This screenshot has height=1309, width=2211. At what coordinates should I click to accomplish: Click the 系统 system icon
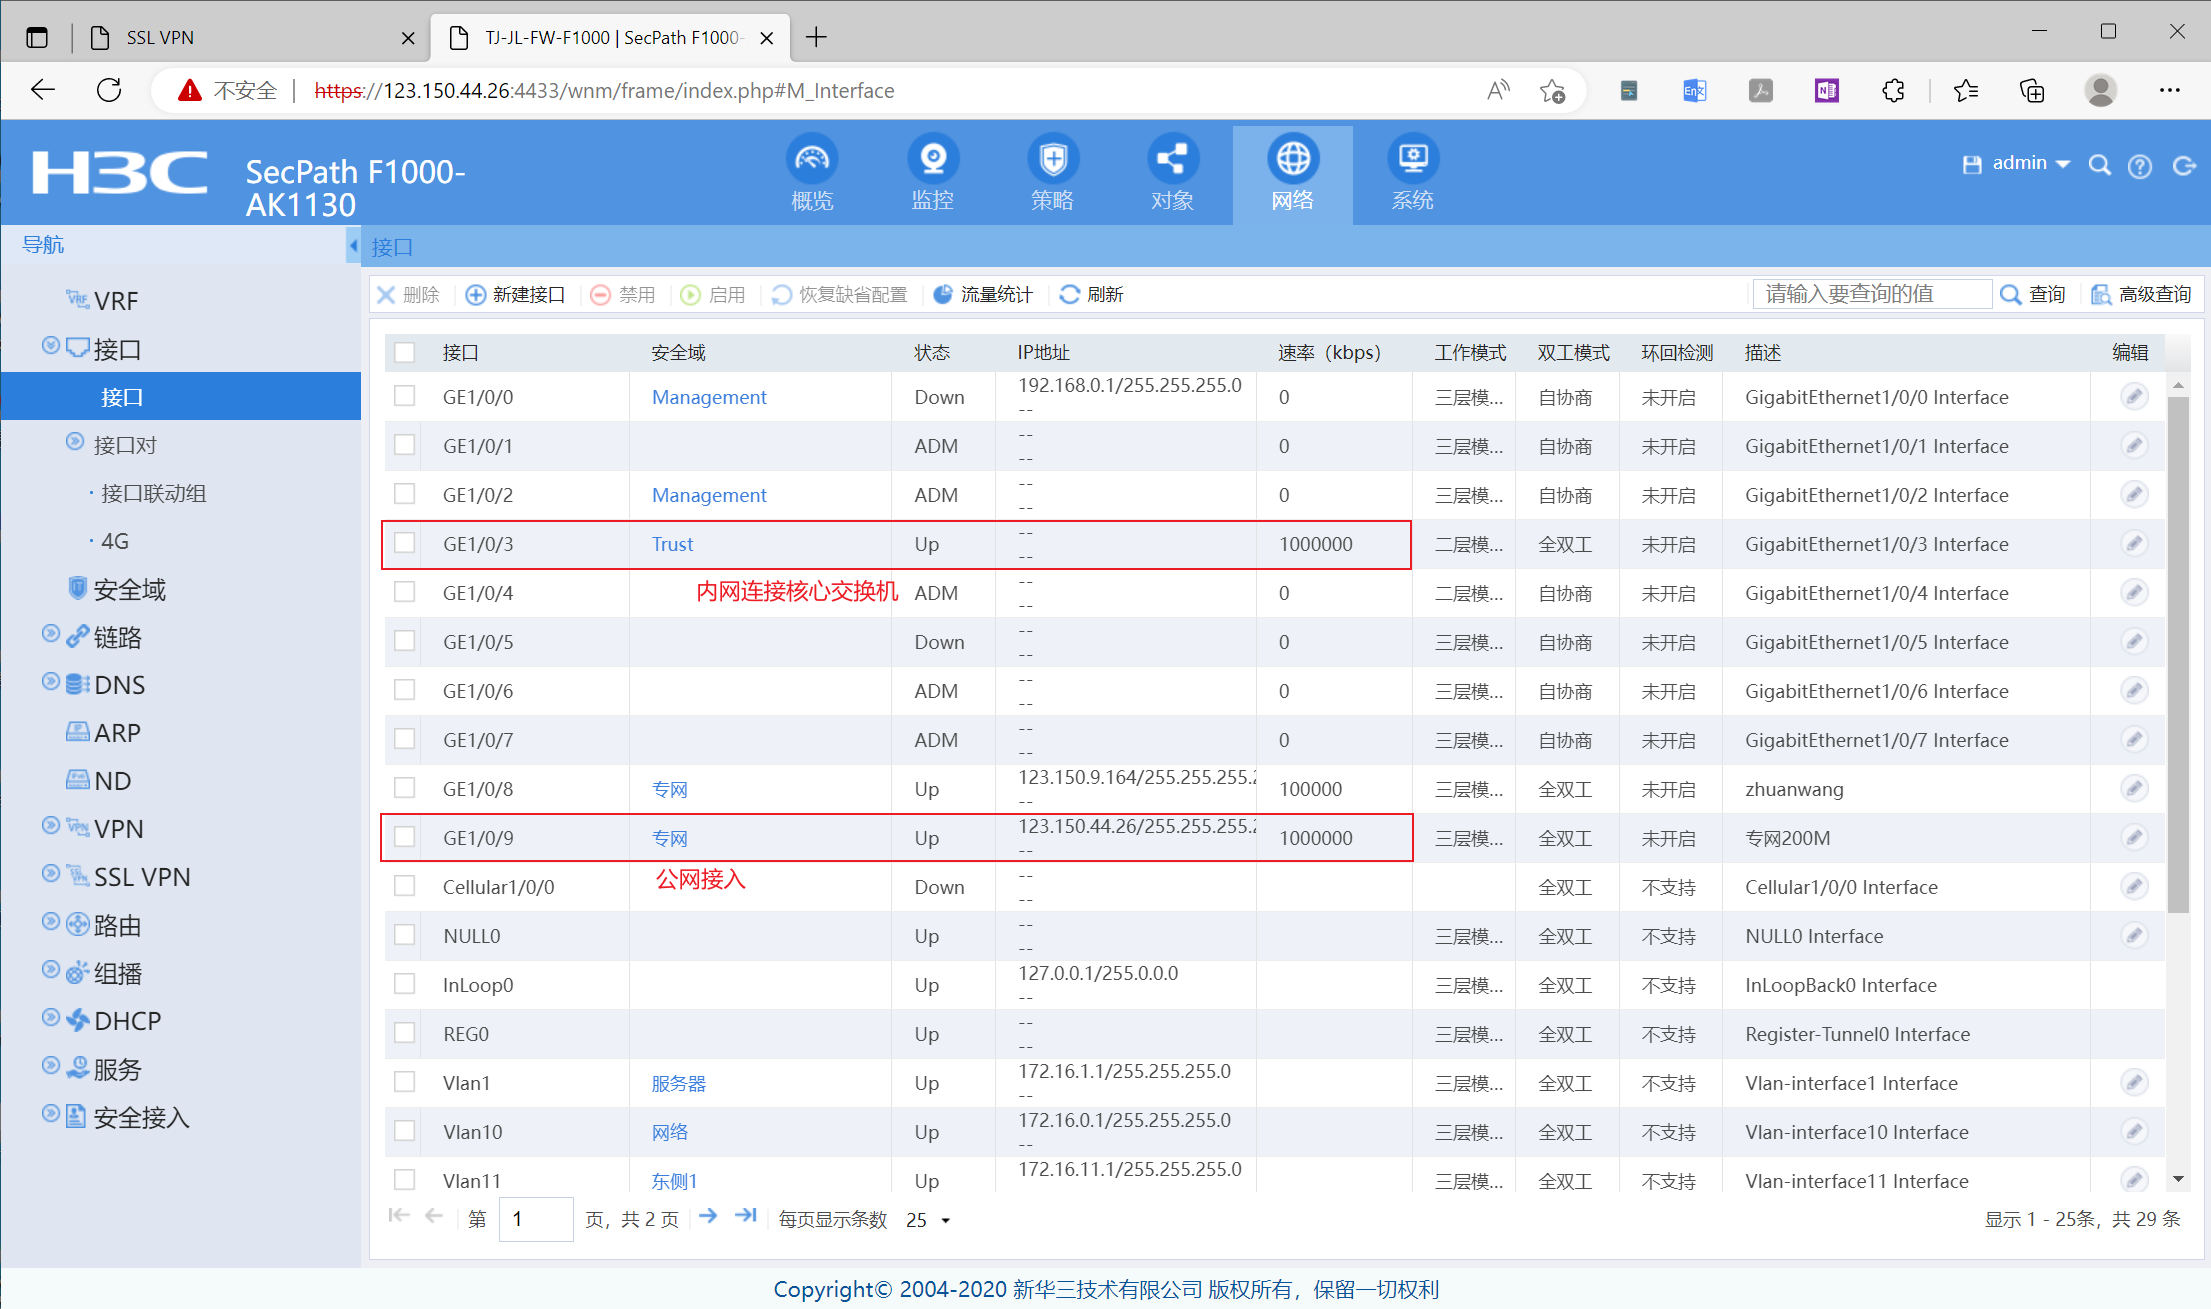1412,160
